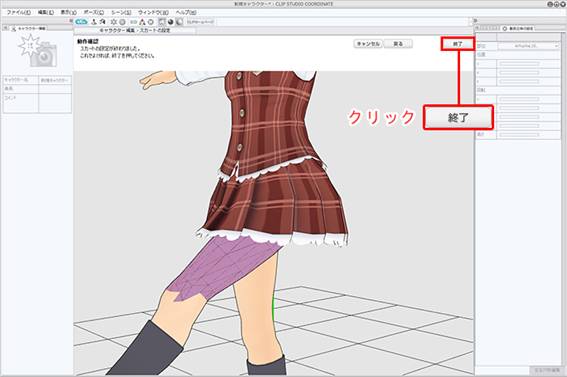
Task: Click the flat gray disc icon next to sun icon
Action: tap(123, 22)
